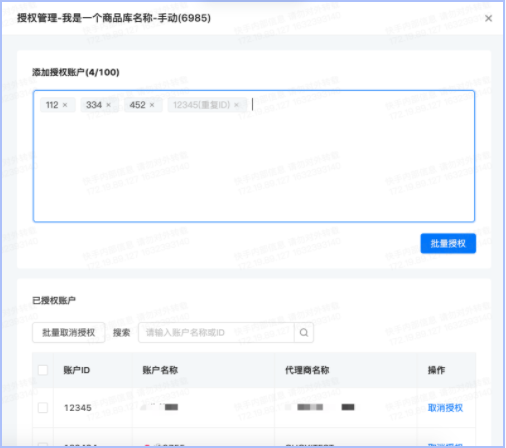Click the dialog title 授权管理-我是一个商品库名称-手动(6985)
Viewport: 506px width, 448px height.
click(x=114, y=18)
